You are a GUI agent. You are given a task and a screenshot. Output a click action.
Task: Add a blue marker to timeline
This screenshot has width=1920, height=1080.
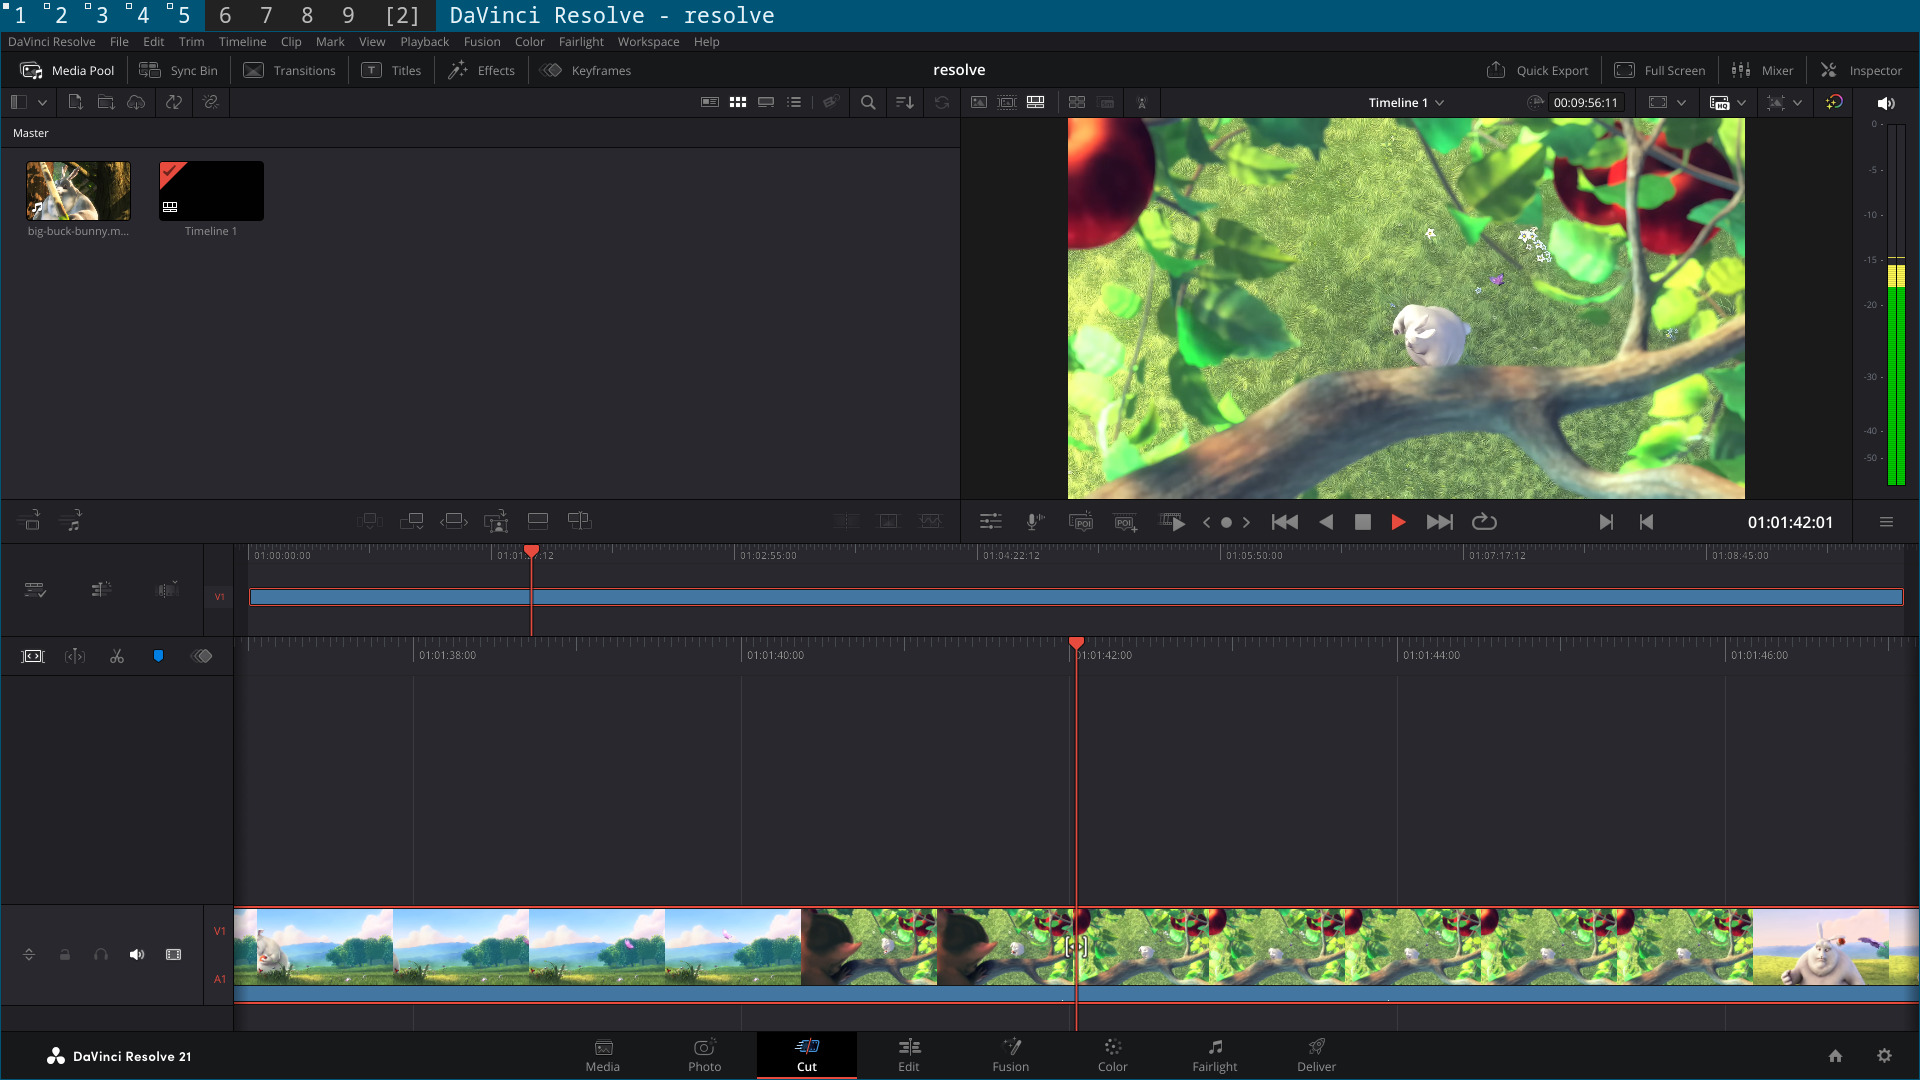coord(158,656)
